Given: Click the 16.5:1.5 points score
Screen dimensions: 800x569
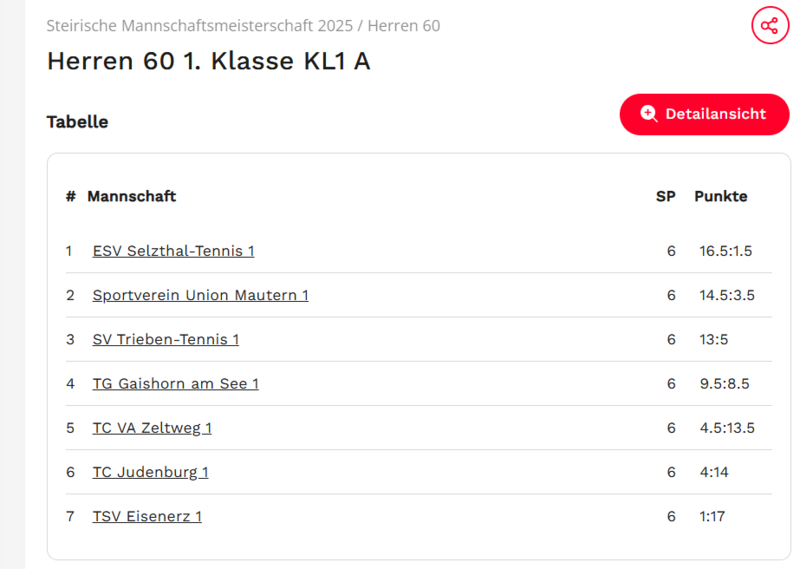Looking at the screenshot, I should 725,251.
